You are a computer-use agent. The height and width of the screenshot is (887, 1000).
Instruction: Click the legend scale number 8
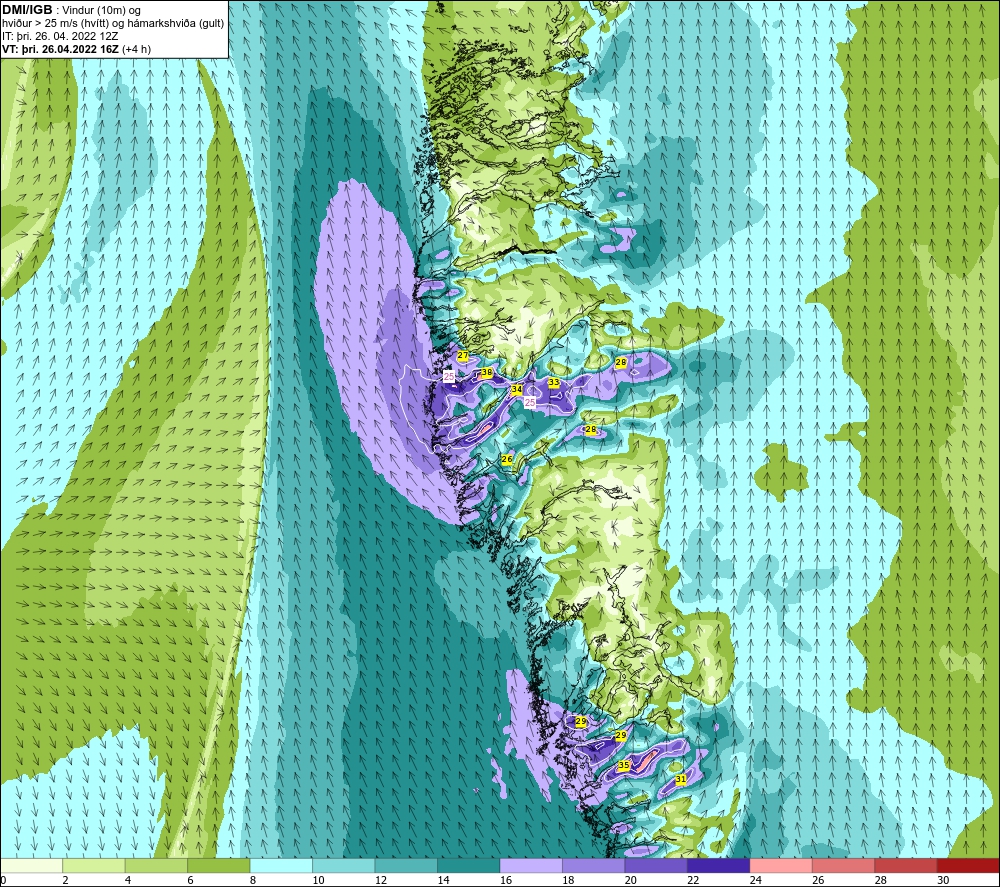[253, 880]
